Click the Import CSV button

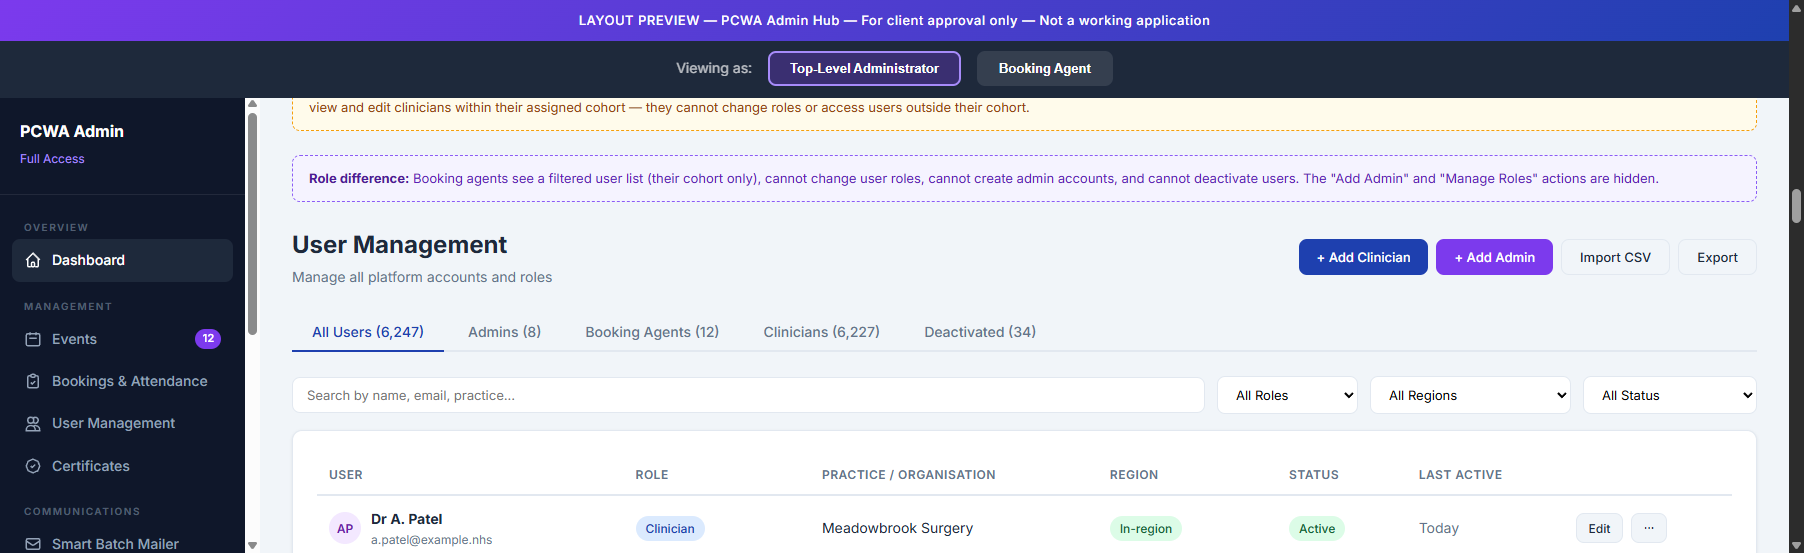pyautogui.click(x=1614, y=257)
